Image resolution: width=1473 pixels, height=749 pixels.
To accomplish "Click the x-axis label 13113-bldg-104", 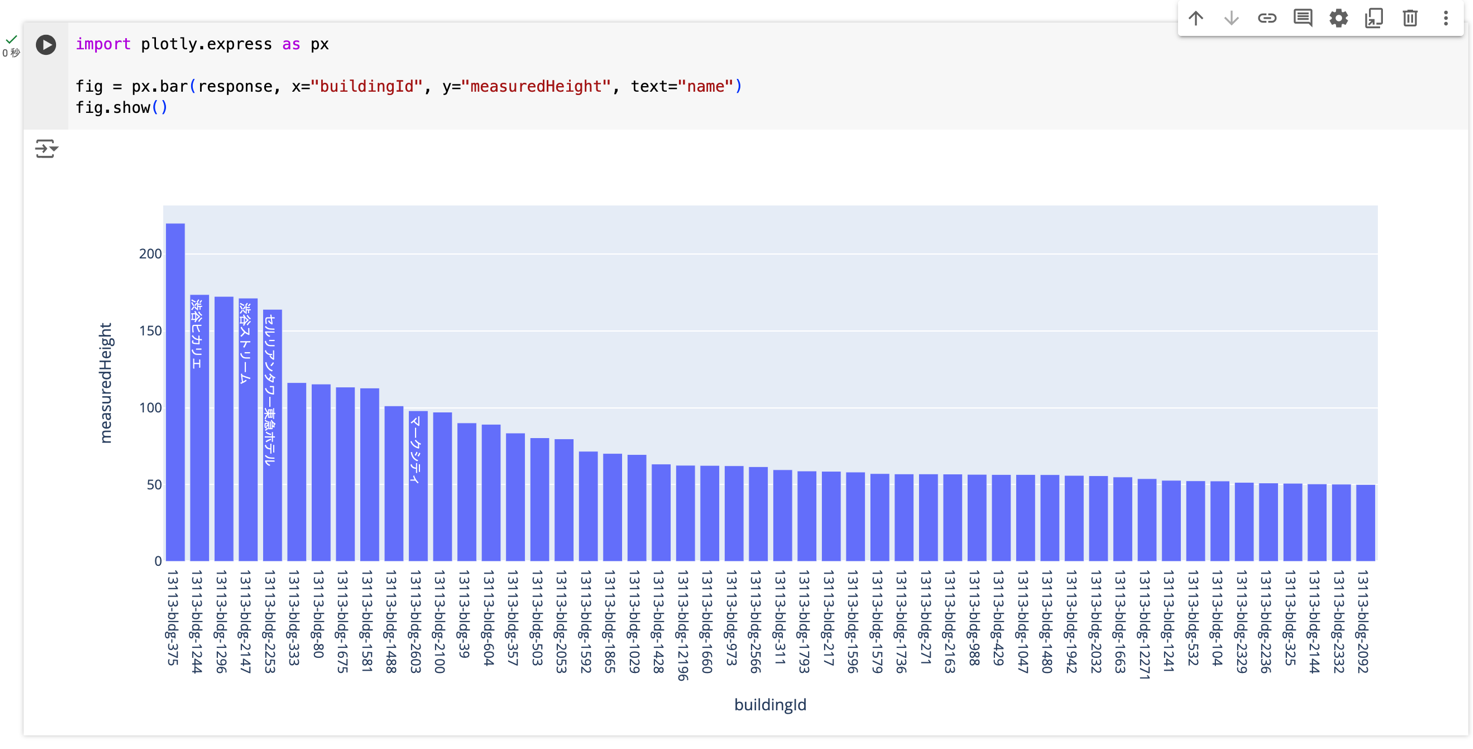I will pyautogui.click(x=1218, y=619).
